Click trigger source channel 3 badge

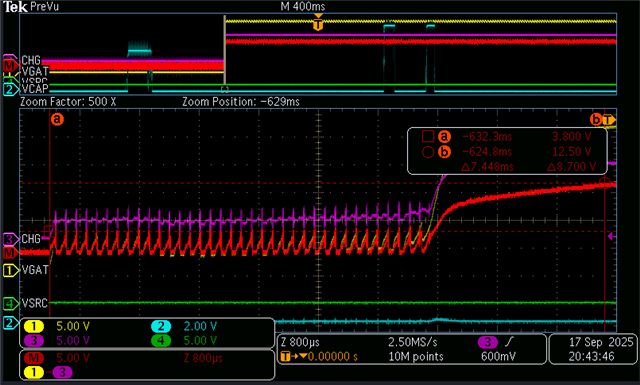tap(488, 342)
